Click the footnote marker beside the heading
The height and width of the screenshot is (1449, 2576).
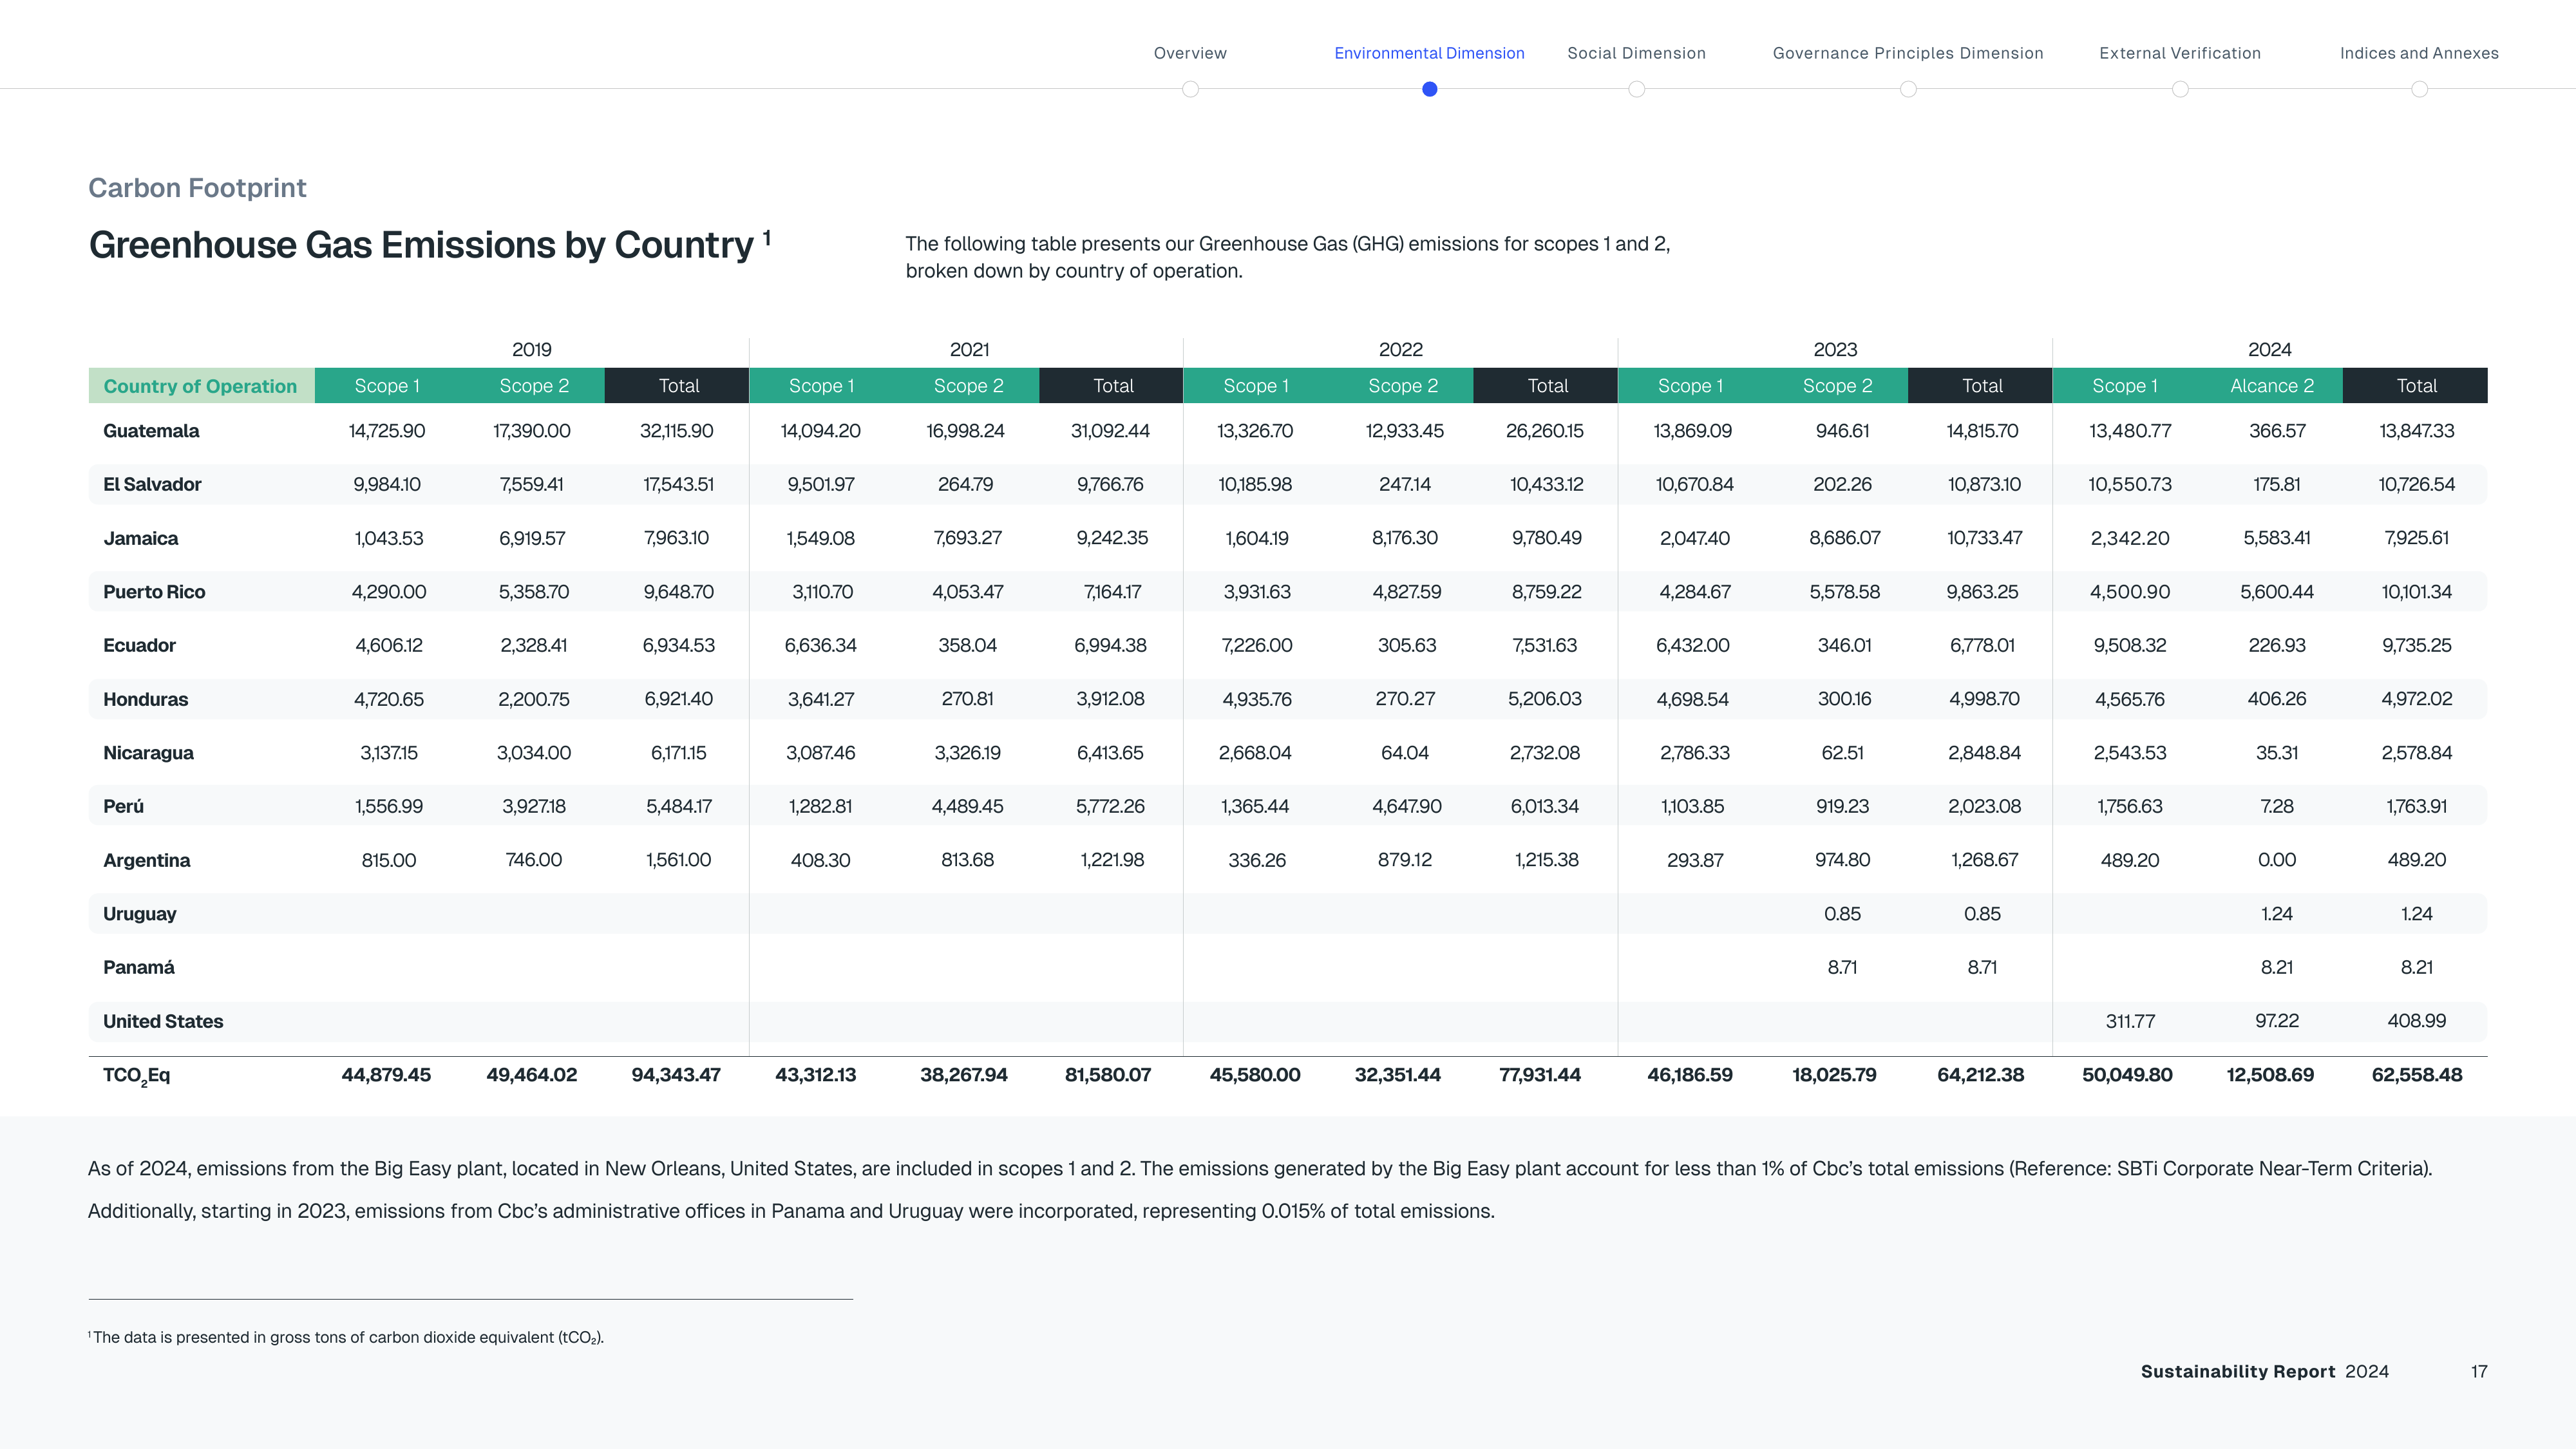767,236
